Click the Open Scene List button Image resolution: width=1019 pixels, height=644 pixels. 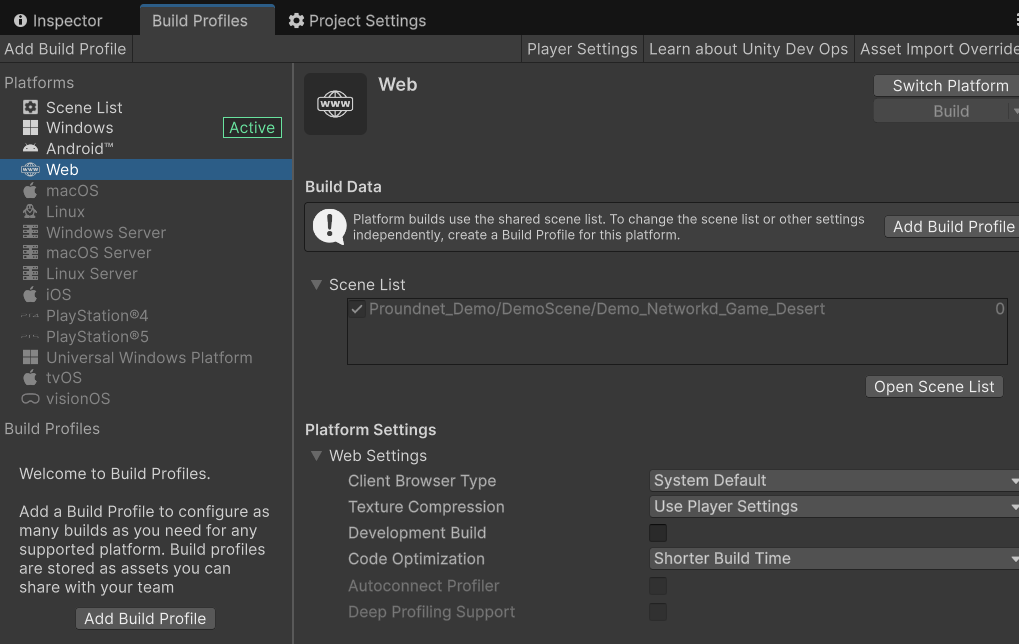pyautogui.click(x=934, y=387)
